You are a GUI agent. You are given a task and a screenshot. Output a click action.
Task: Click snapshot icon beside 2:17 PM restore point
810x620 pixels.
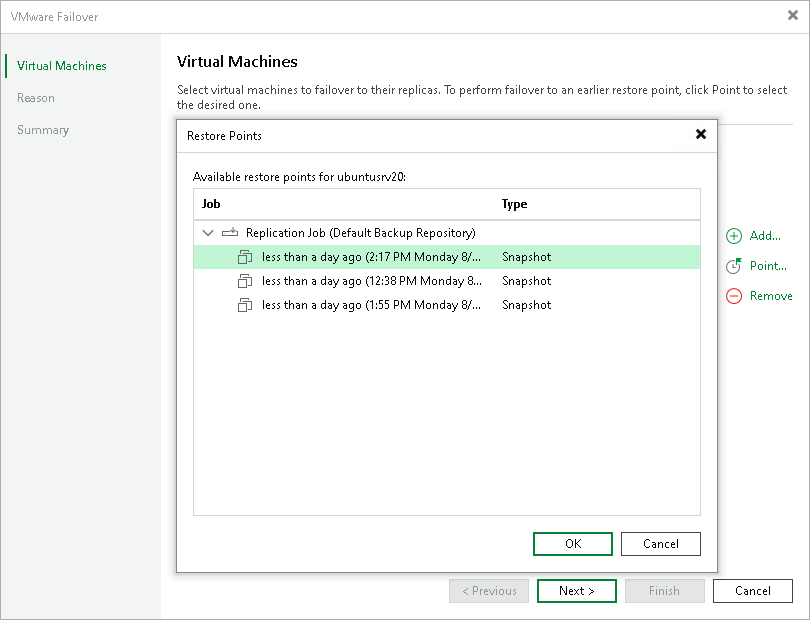245,257
